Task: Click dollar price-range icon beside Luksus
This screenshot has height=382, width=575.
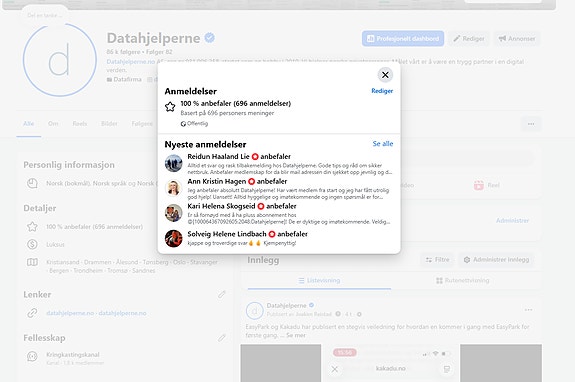Action: [32, 244]
